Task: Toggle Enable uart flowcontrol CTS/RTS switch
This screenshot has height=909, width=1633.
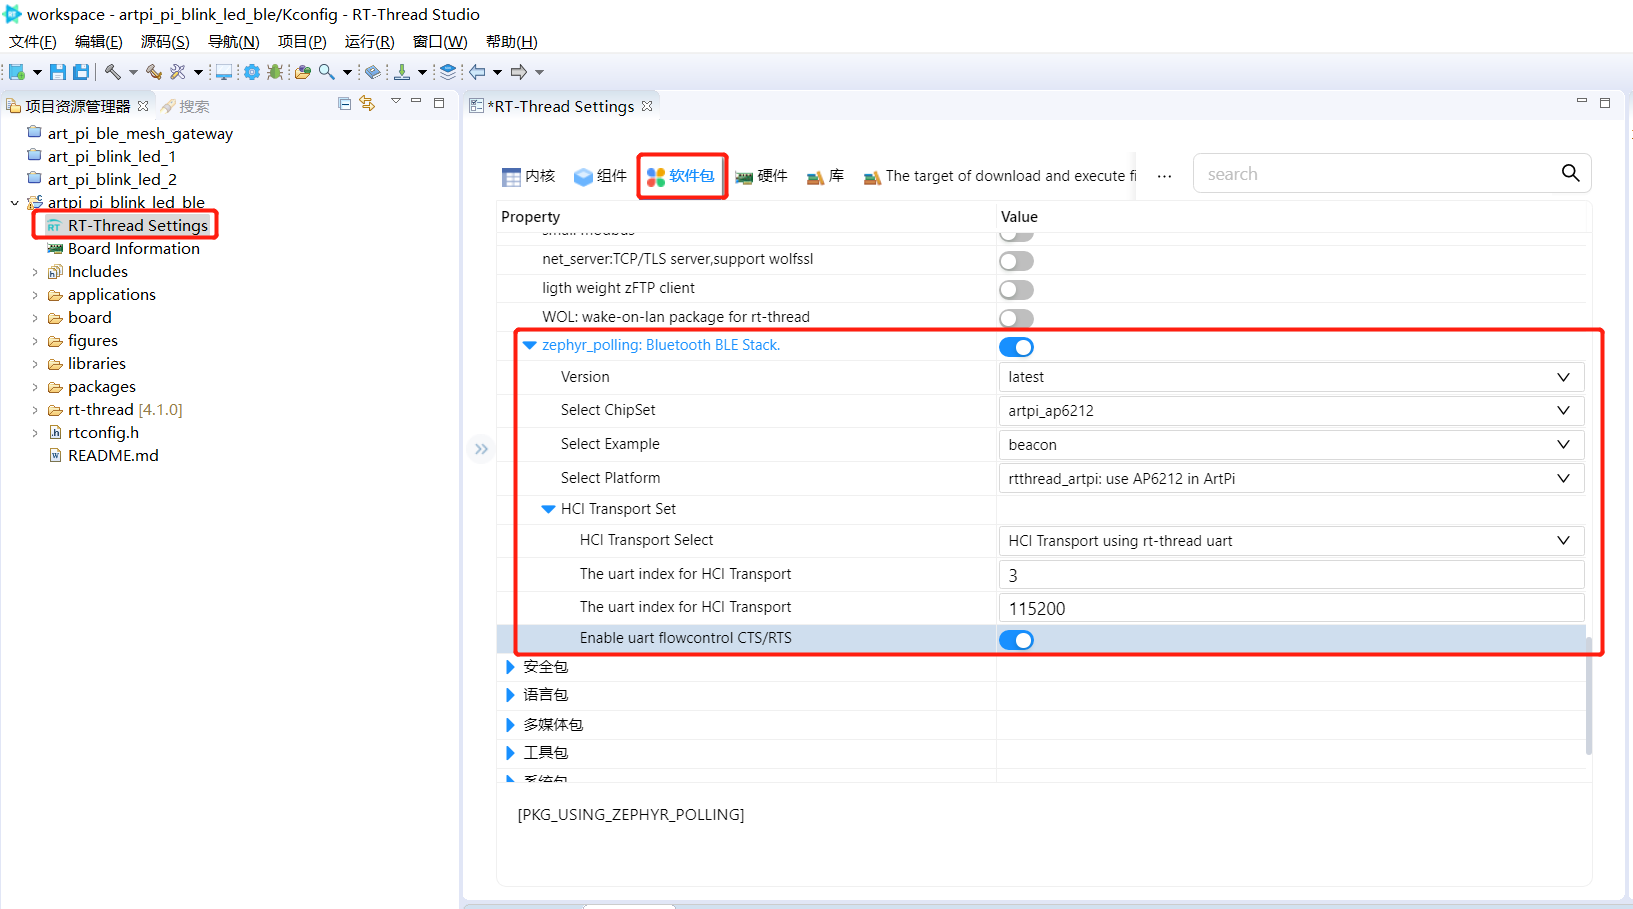Action: (x=1016, y=640)
